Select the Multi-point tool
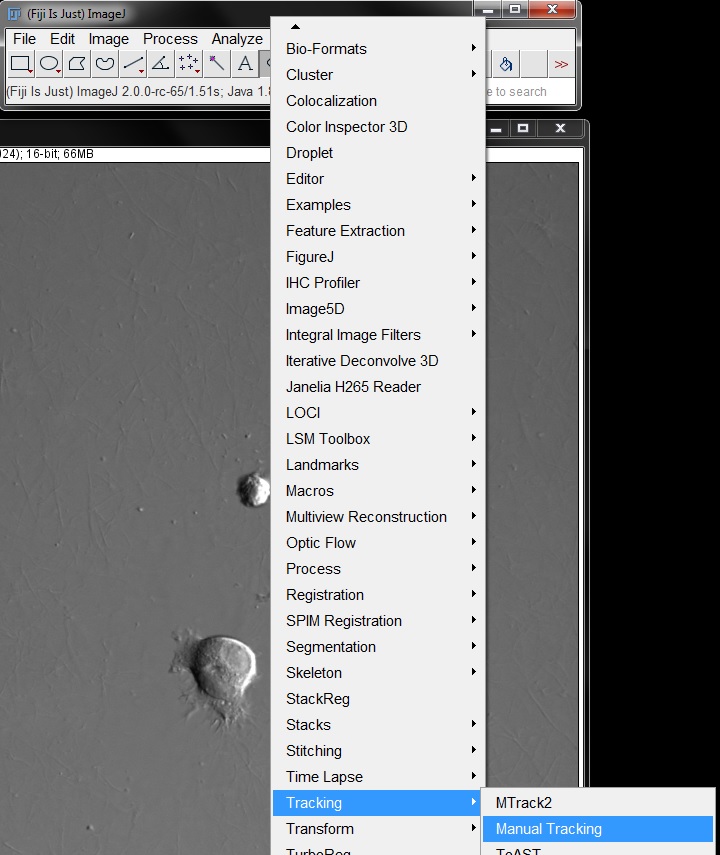This screenshot has height=855, width=720. click(x=189, y=65)
